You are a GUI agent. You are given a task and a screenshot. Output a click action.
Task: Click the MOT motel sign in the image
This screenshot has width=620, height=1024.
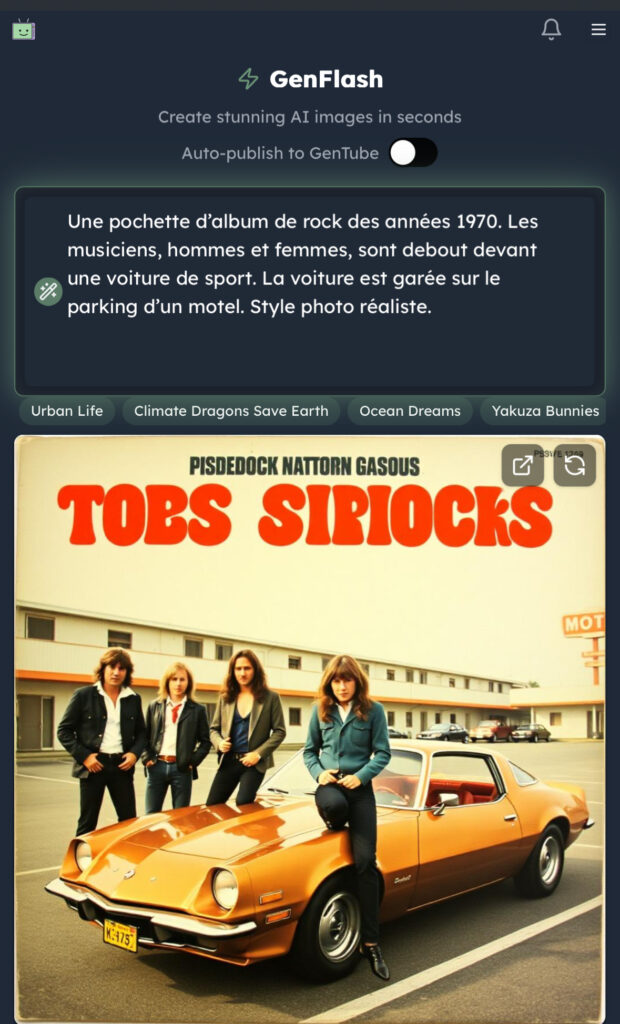tap(583, 624)
